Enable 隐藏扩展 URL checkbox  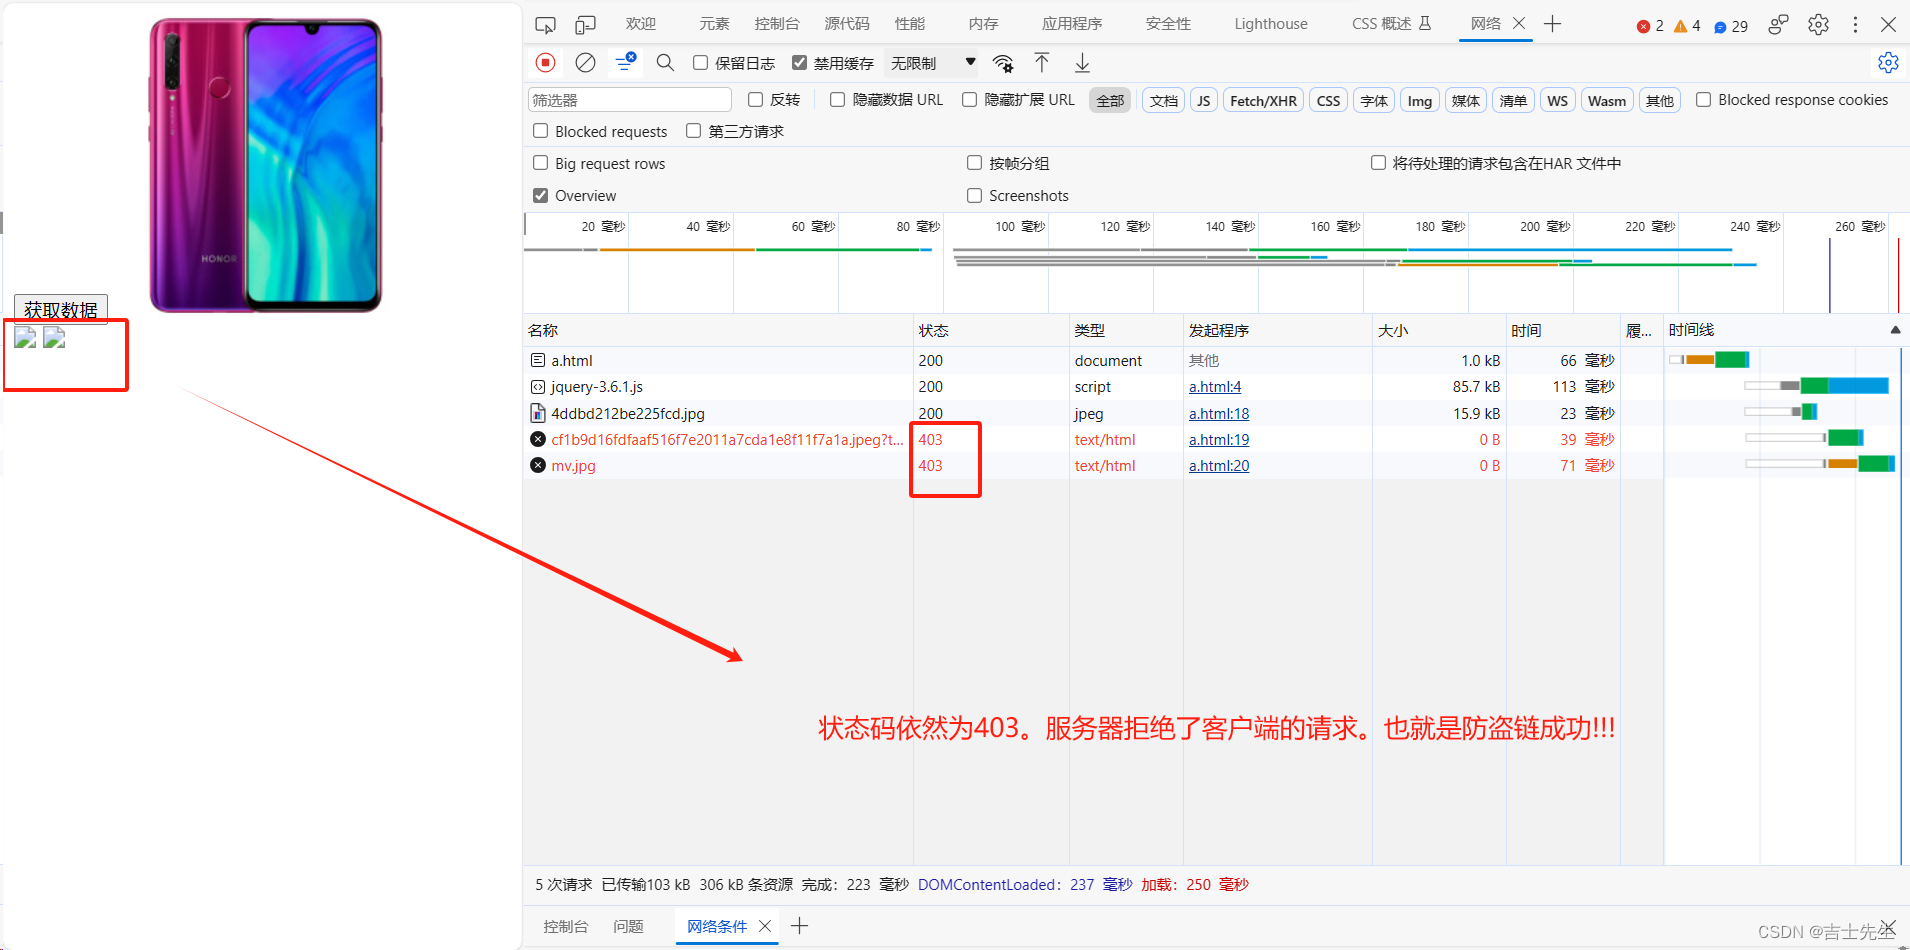coord(970,99)
